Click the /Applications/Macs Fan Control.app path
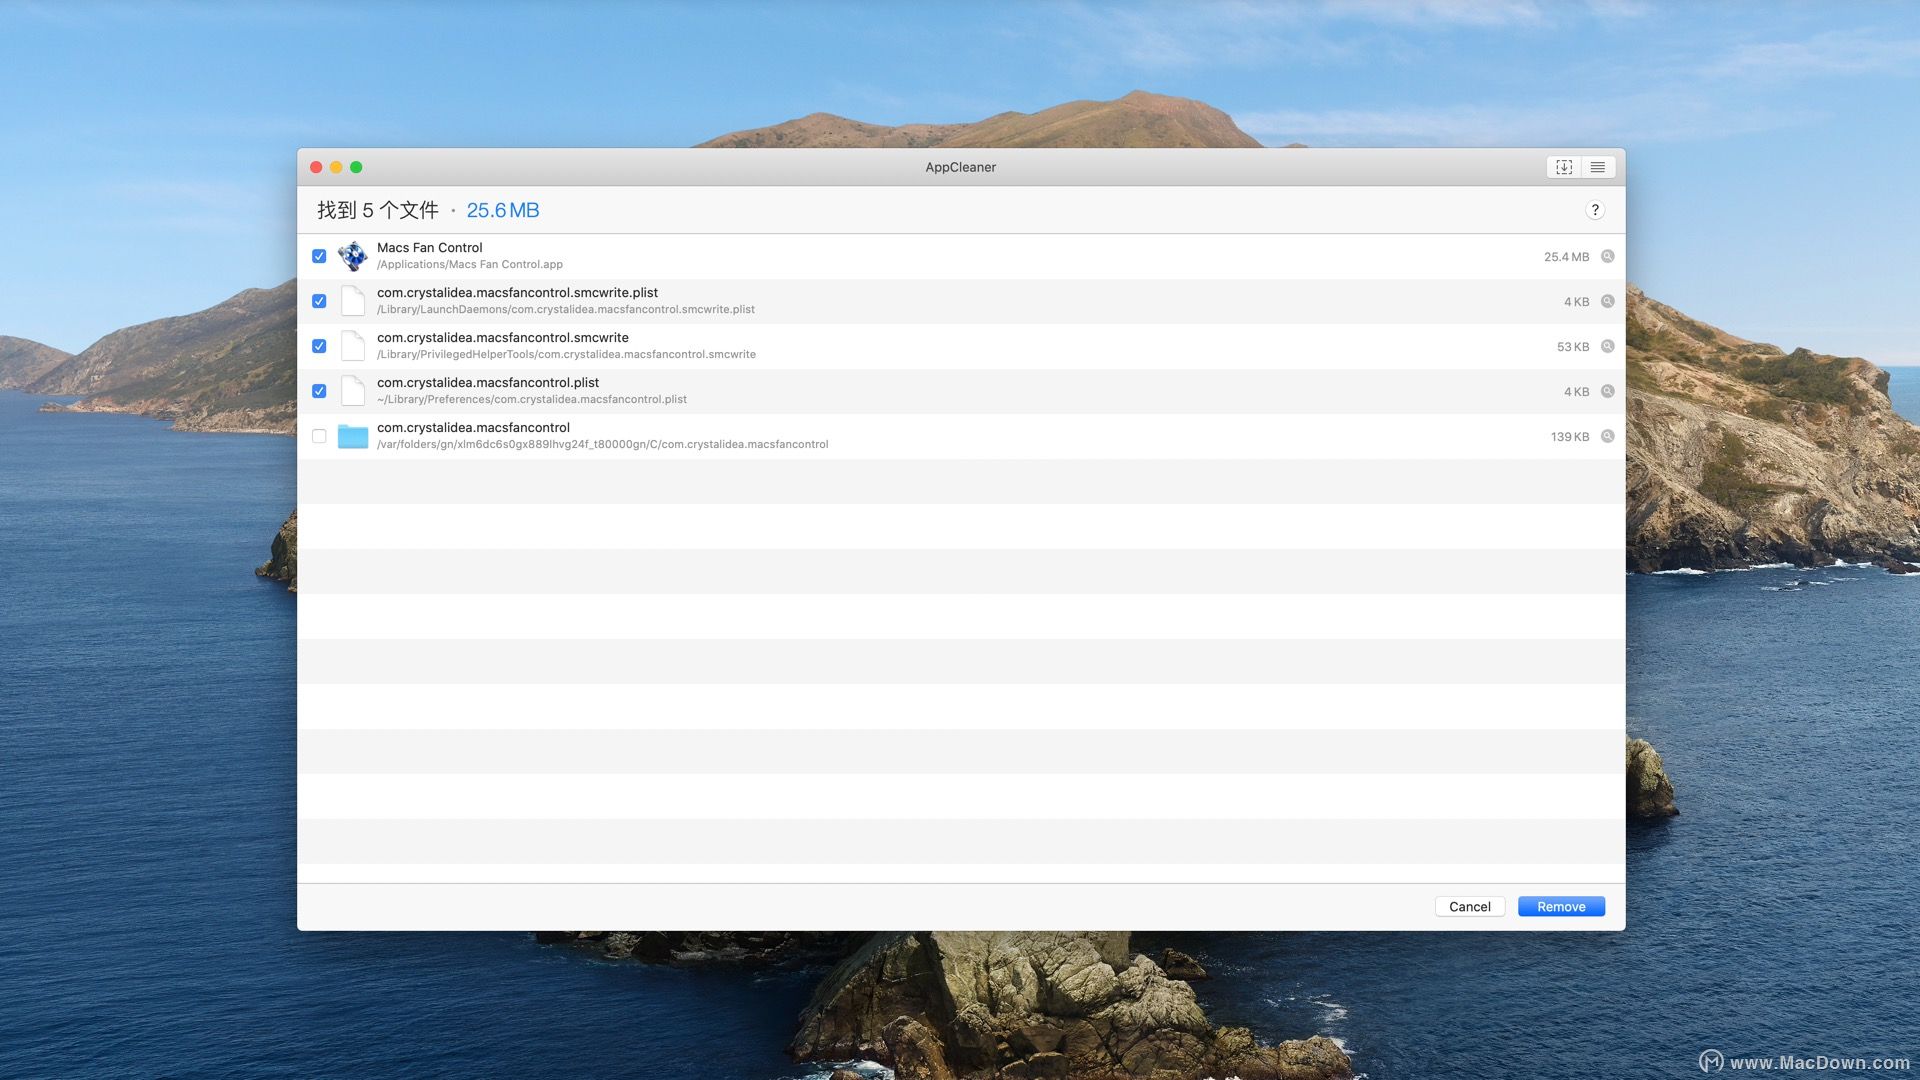1920x1080 pixels. (x=470, y=265)
